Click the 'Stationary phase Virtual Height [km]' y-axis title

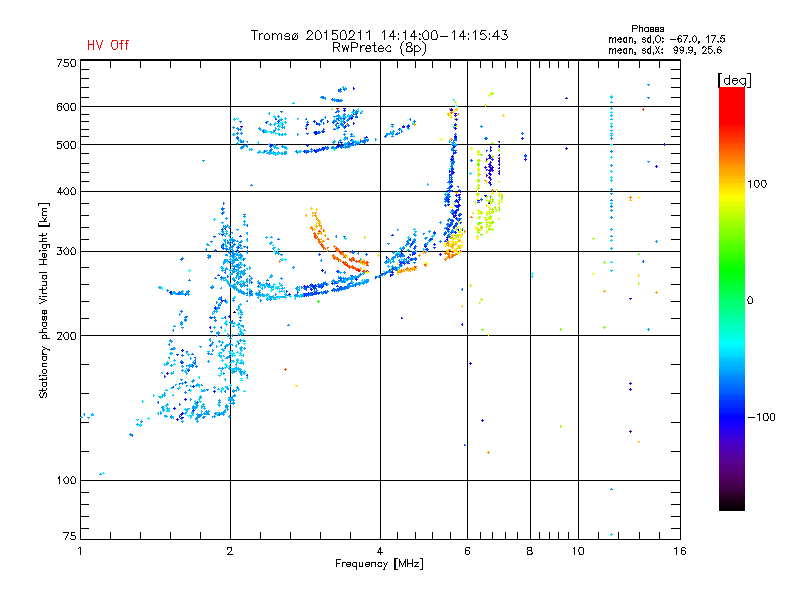(x=44, y=300)
